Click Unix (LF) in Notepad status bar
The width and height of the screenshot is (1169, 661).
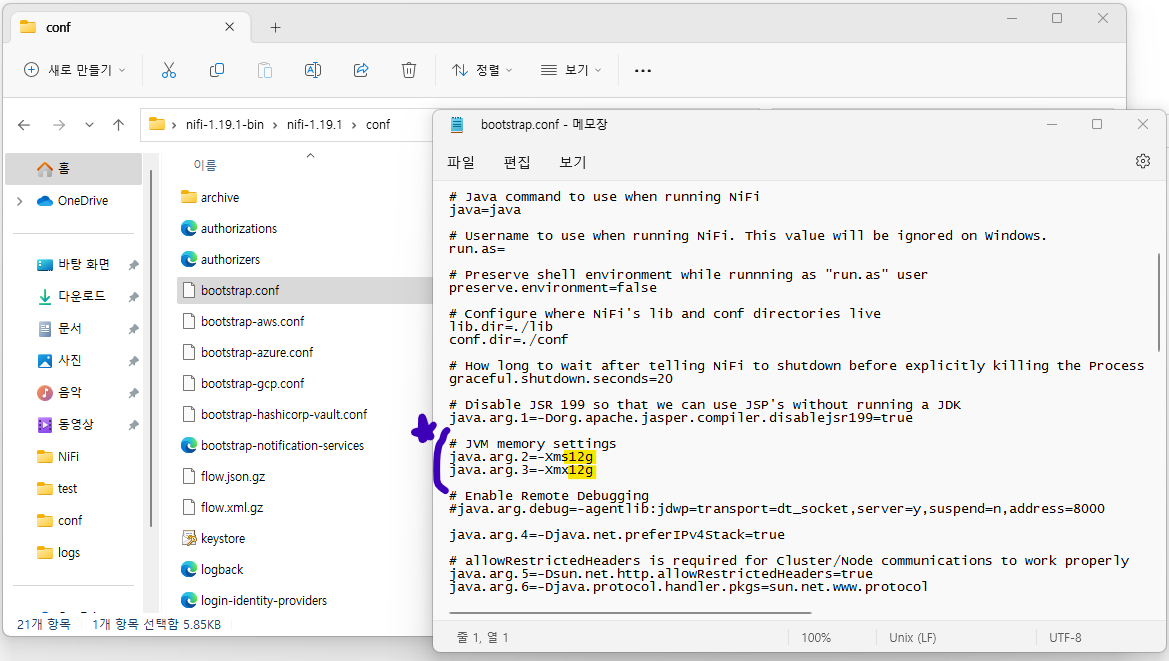click(x=913, y=638)
